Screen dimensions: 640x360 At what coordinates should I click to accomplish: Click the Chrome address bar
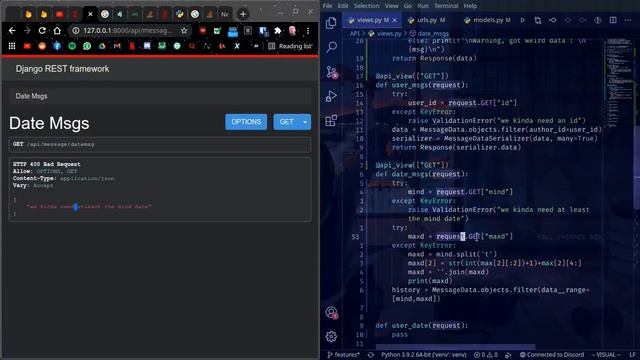pyautogui.click(x=128, y=31)
